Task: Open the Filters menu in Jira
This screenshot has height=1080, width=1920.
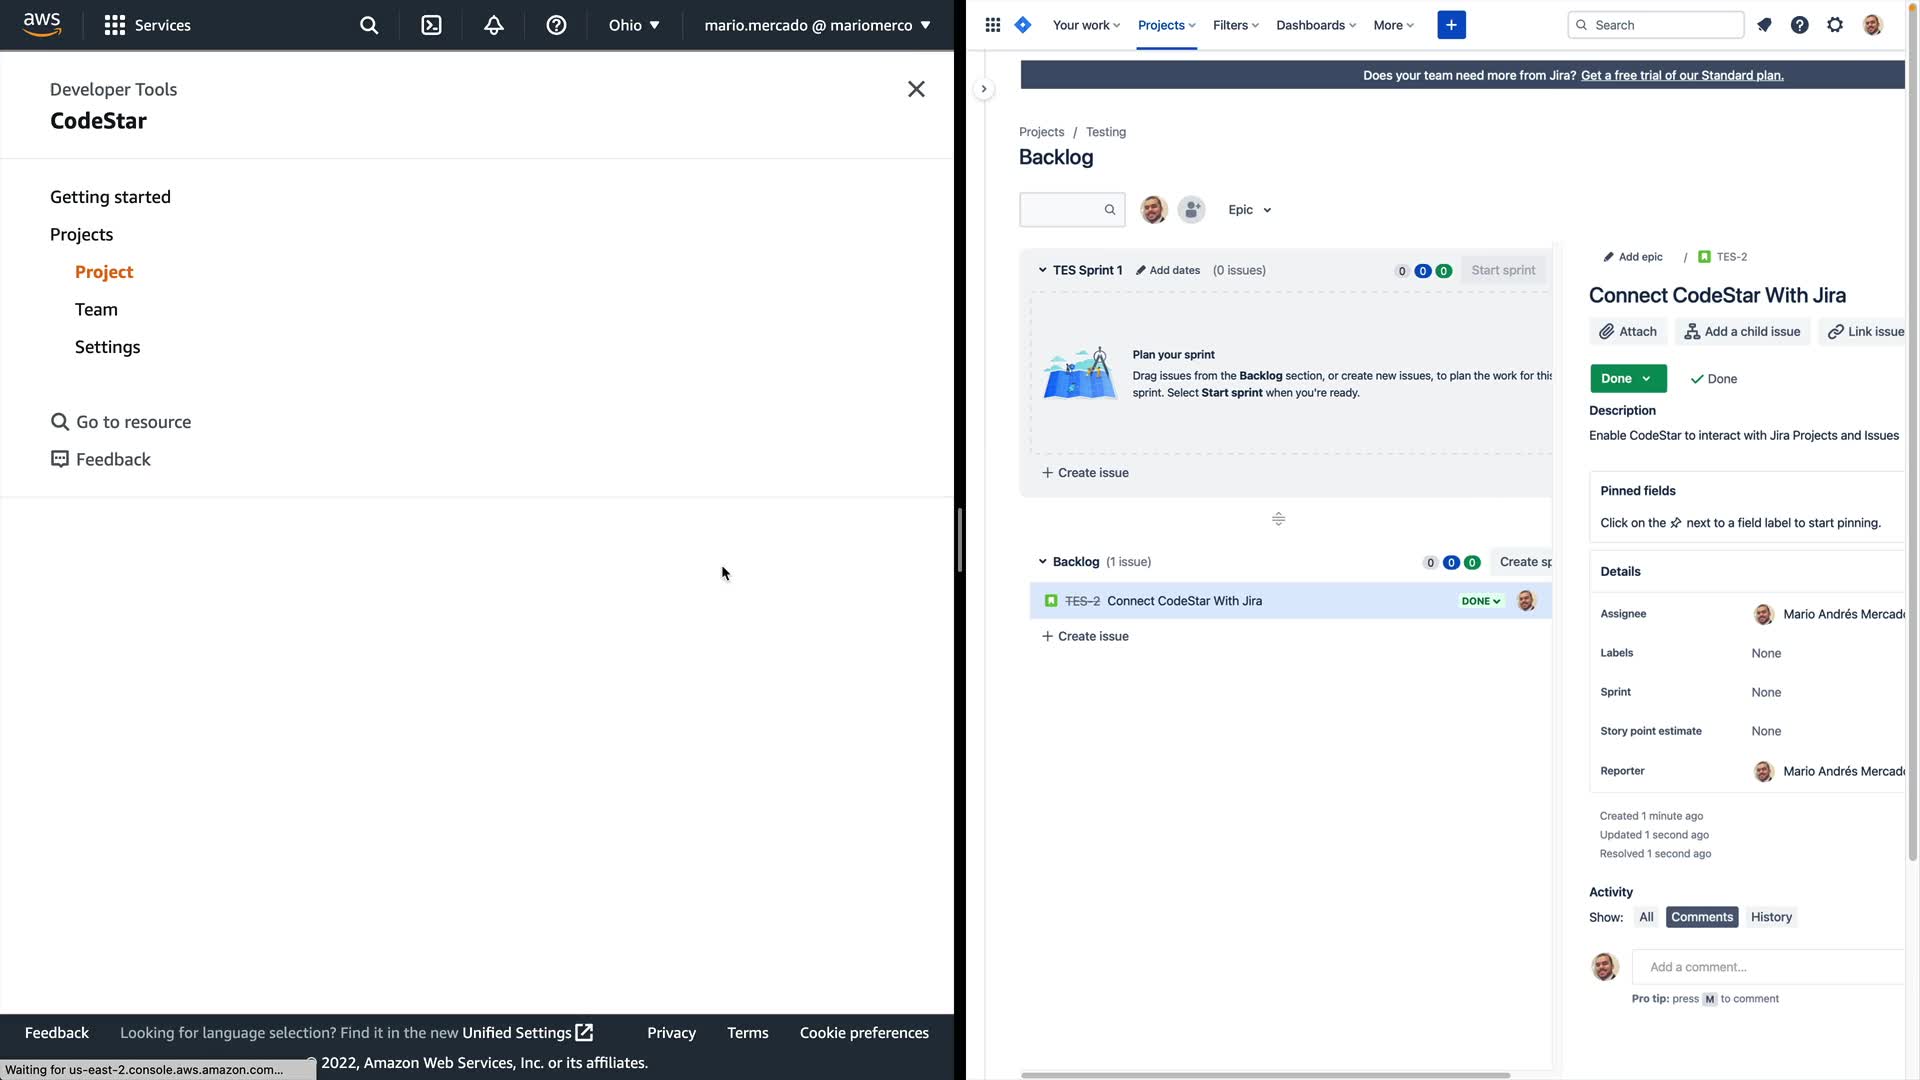Action: (1235, 25)
